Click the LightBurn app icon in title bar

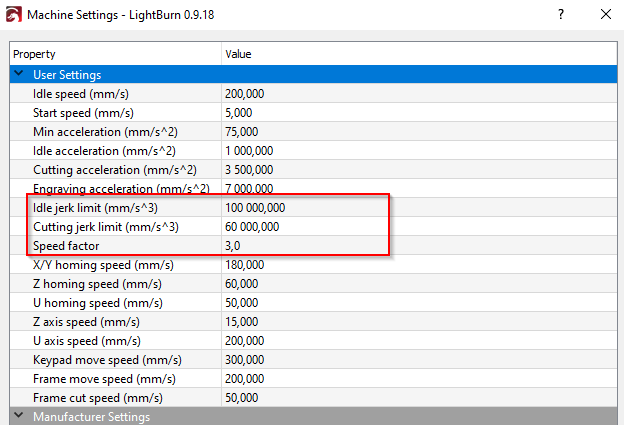(14, 15)
